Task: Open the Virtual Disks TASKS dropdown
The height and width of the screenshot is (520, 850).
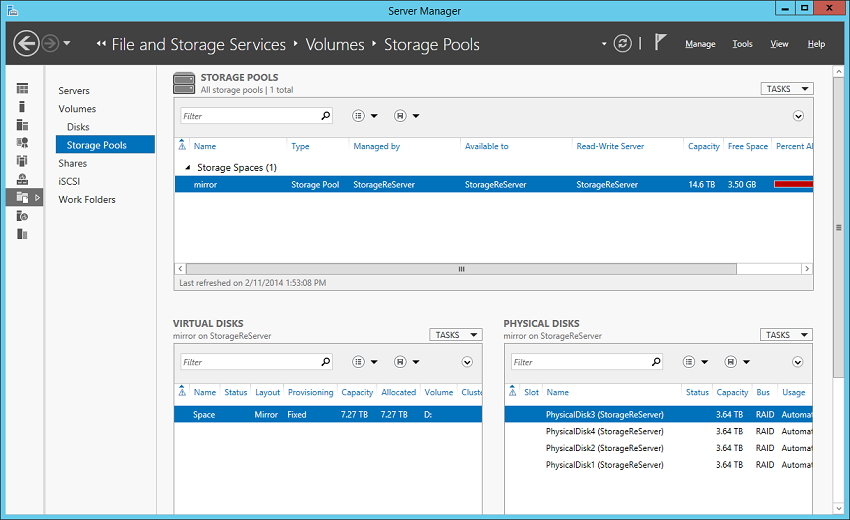Action: 455,335
